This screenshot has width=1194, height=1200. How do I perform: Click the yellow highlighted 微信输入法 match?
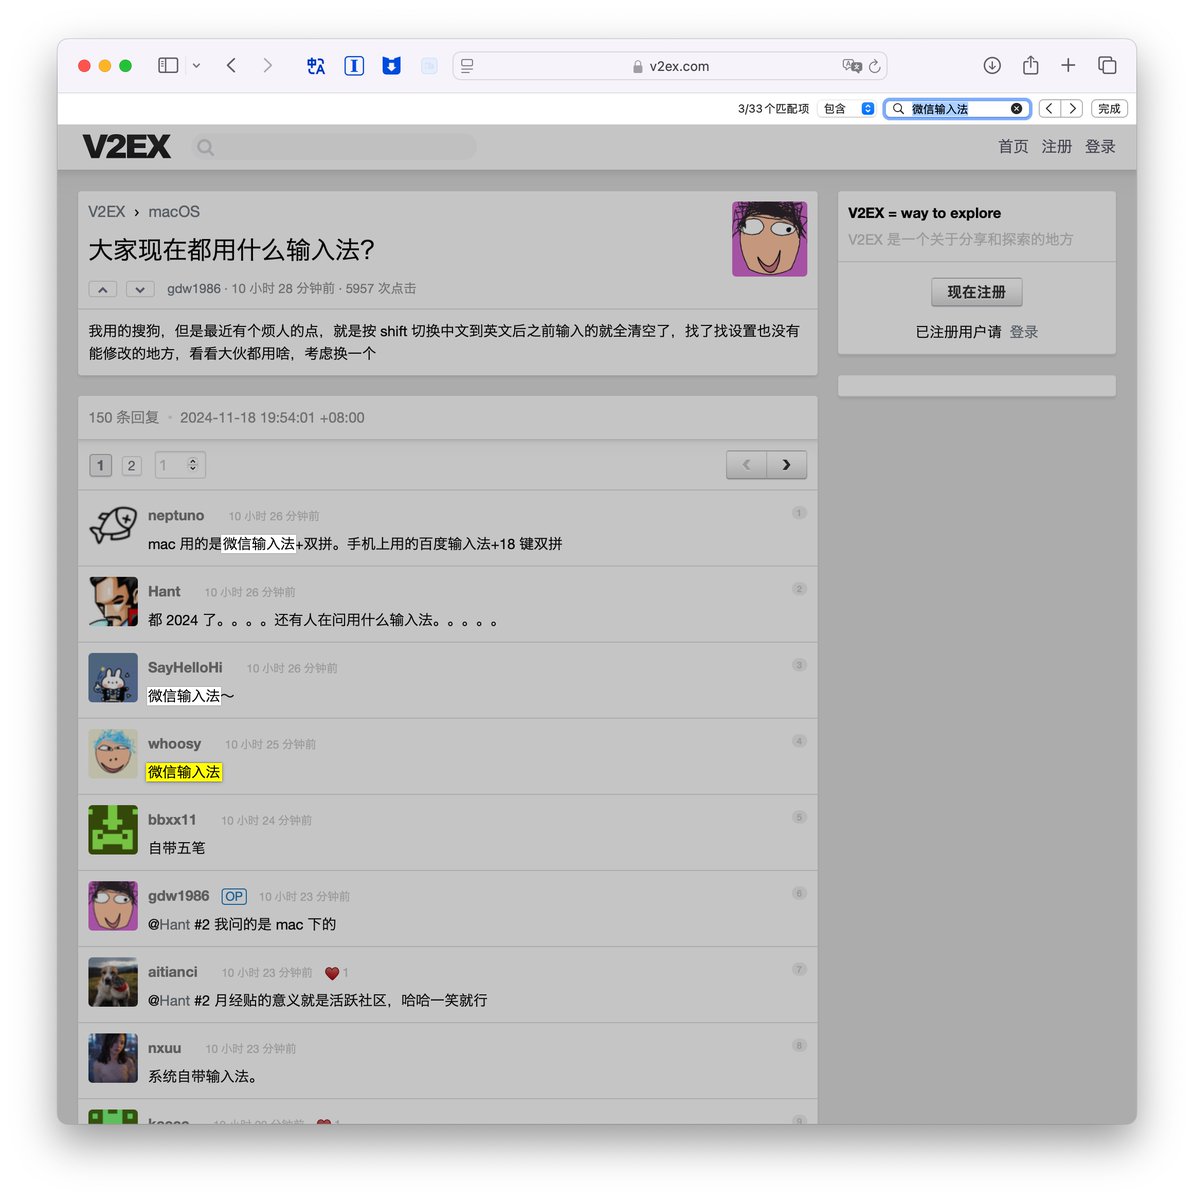click(184, 772)
